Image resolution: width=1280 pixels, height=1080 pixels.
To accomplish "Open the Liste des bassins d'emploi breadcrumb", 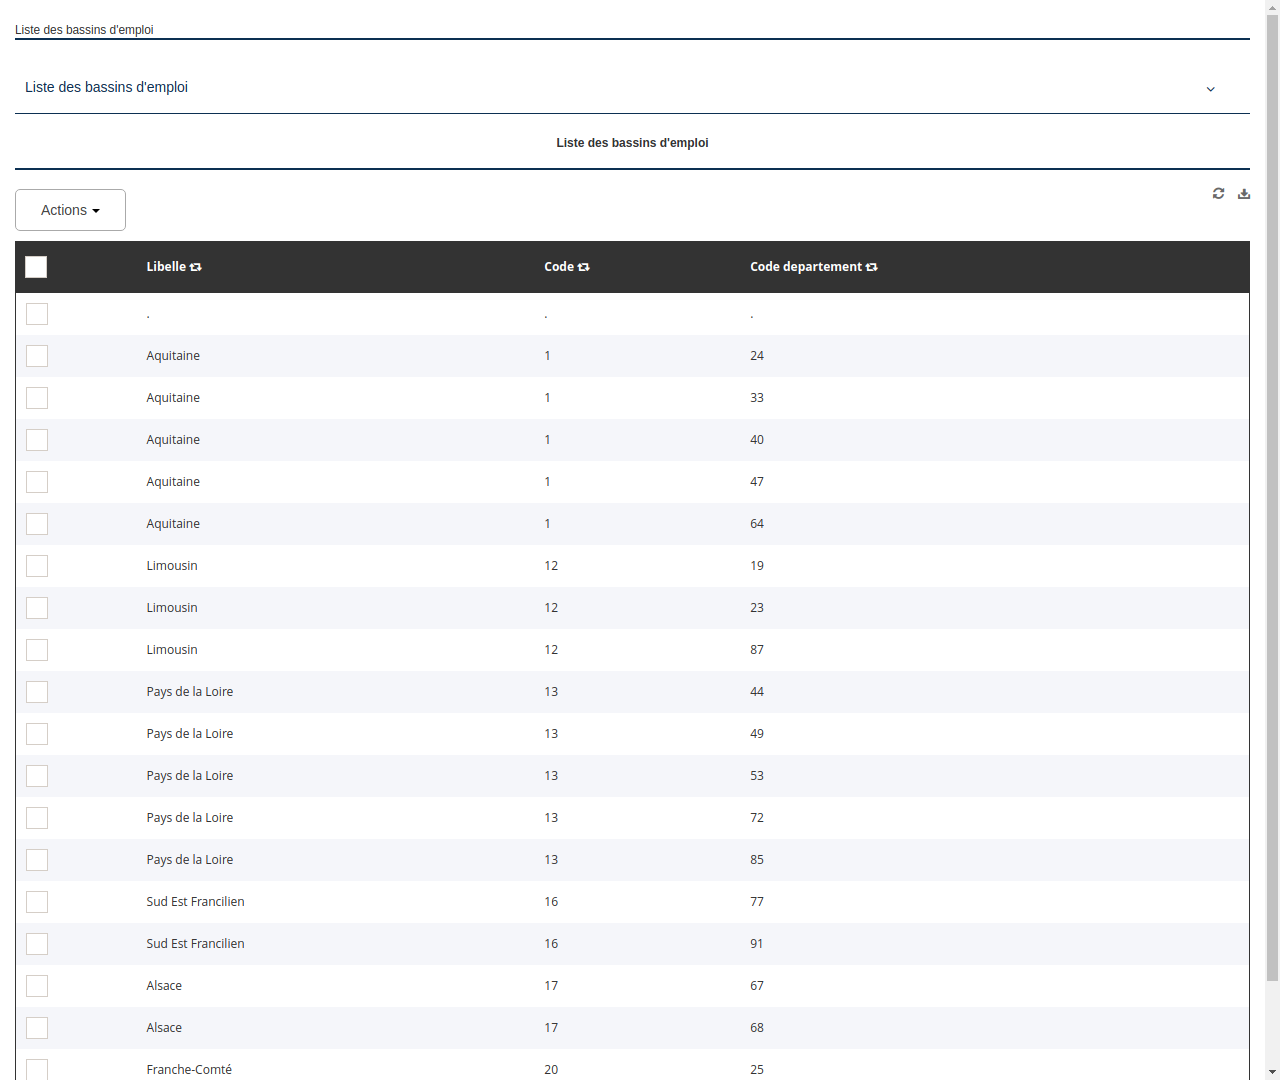I will [x=83, y=30].
